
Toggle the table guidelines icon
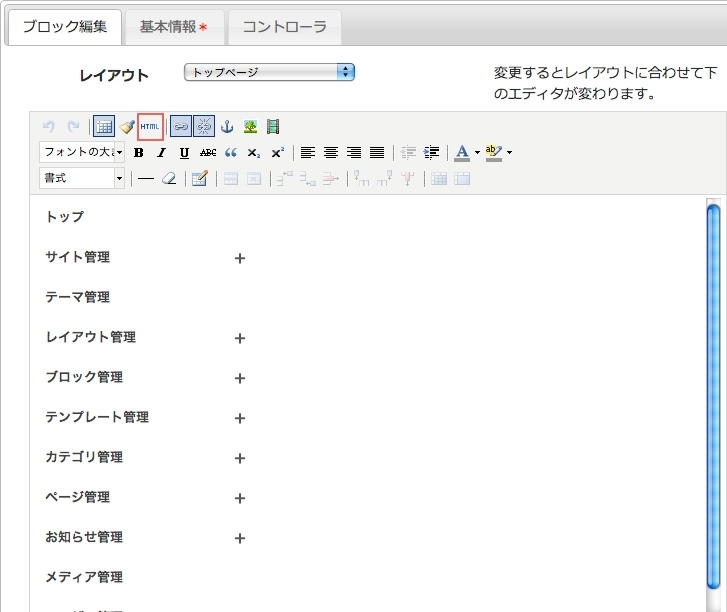pos(104,127)
